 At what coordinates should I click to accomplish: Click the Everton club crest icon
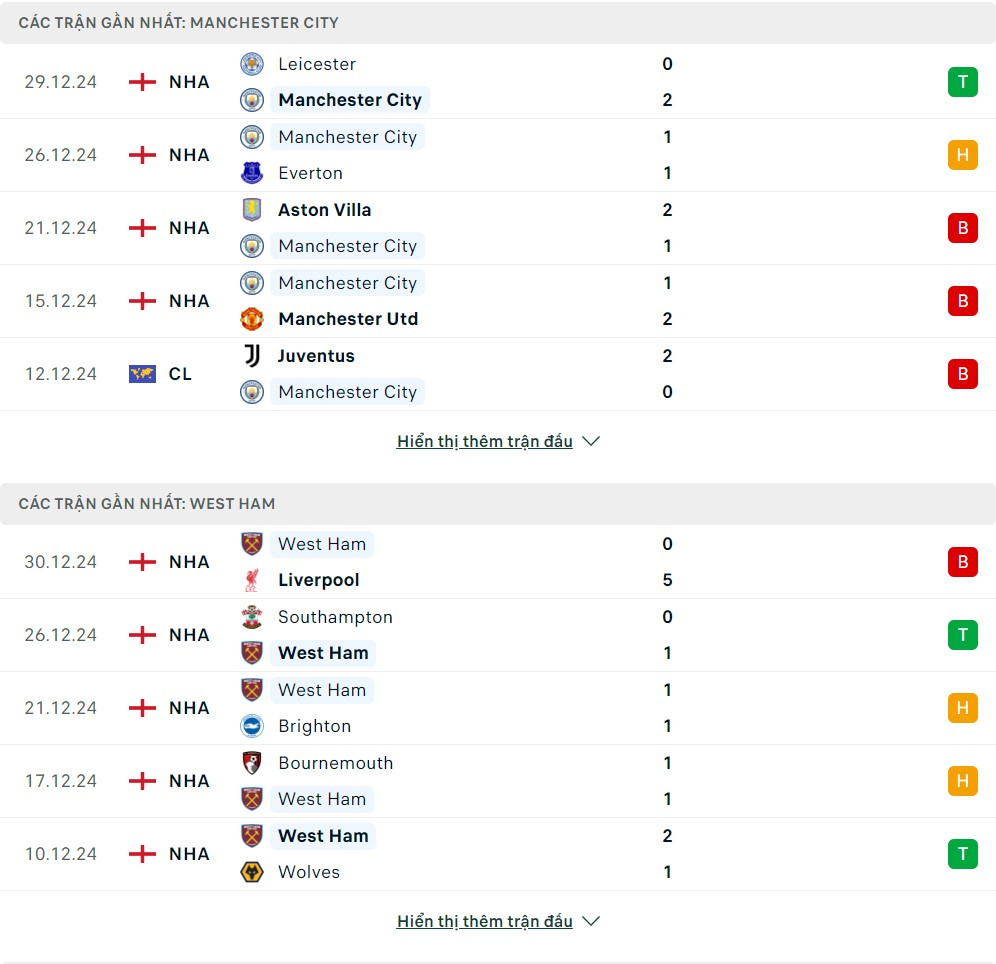[x=252, y=173]
